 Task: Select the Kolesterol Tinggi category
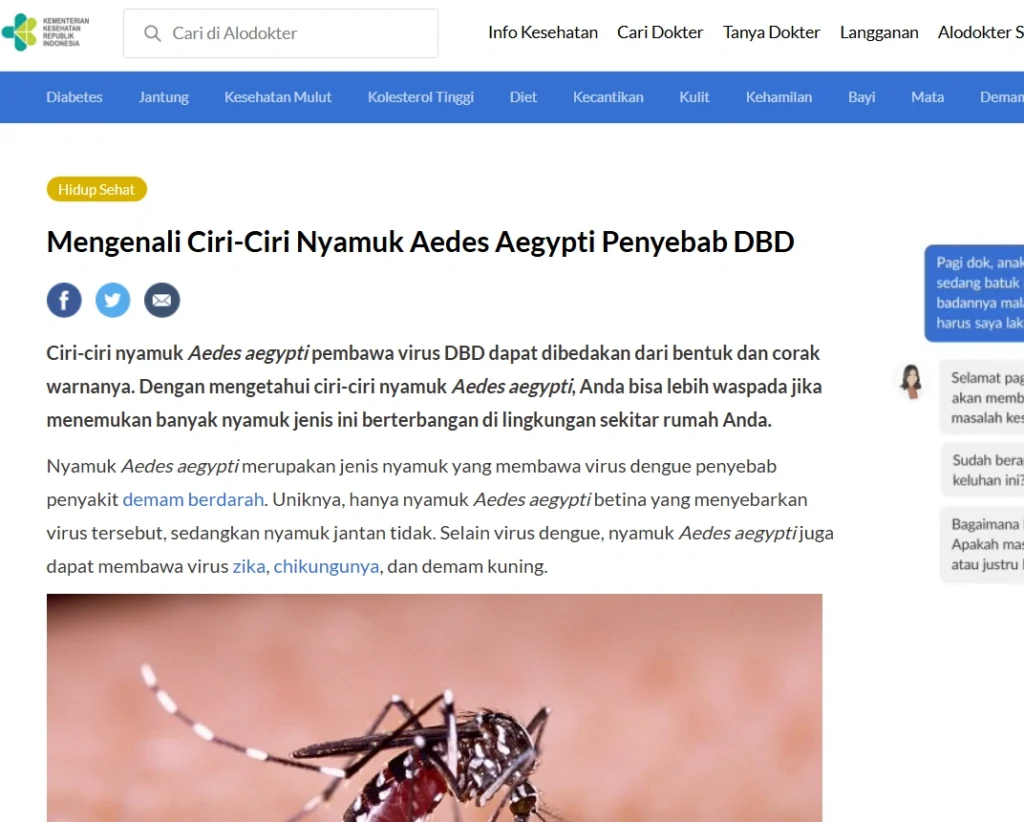pos(421,97)
